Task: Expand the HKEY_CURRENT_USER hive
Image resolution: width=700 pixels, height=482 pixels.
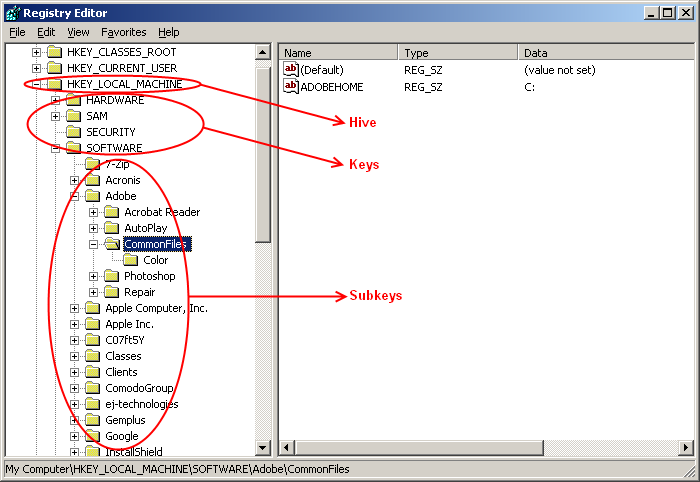Action: click(37, 68)
